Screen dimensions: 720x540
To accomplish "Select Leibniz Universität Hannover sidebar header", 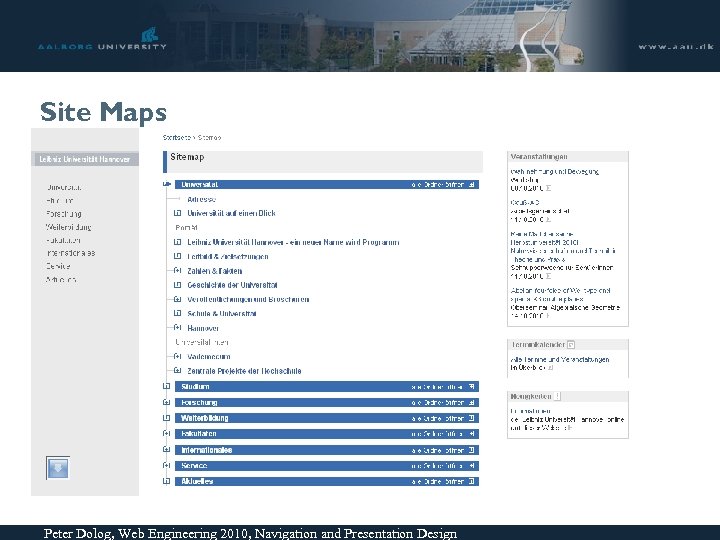I will click(x=85, y=159).
